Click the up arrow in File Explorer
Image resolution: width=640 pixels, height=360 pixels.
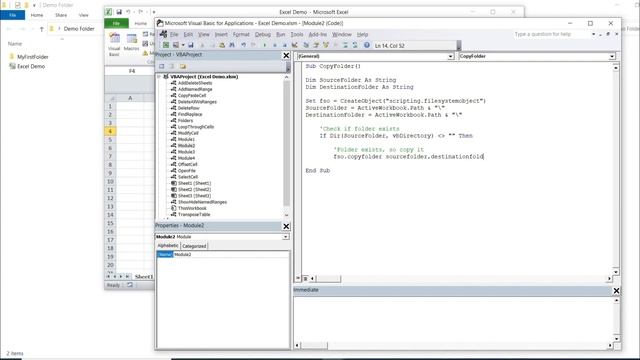pos(41,29)
